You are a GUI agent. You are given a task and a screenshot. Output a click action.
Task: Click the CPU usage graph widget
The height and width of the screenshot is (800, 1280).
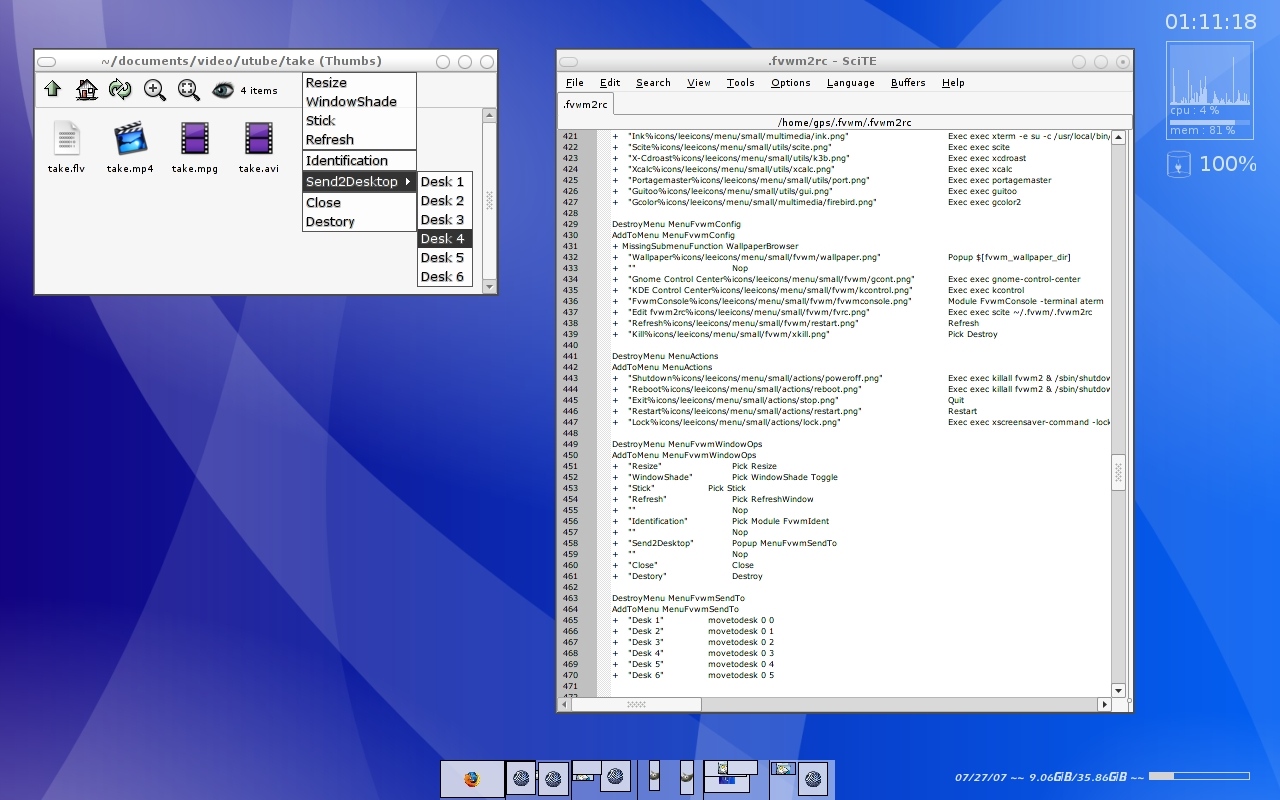coord(1210,73)
